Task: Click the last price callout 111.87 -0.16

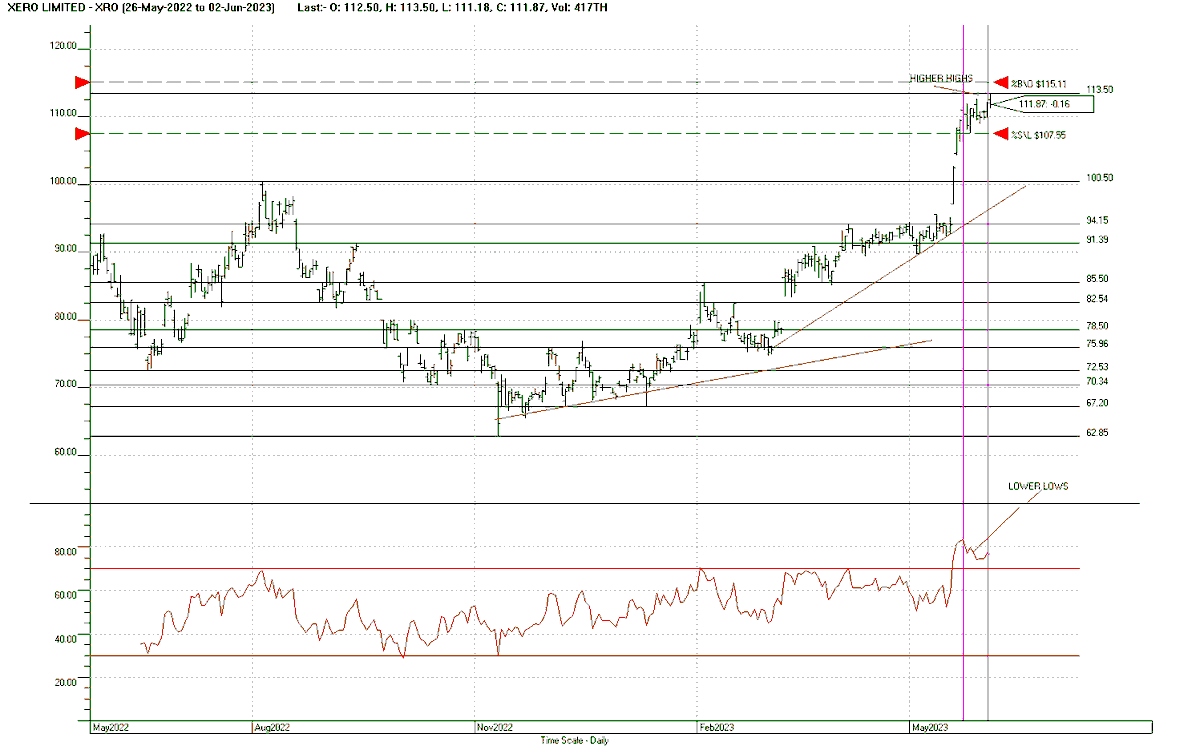Action: [x=1044, y=104]
